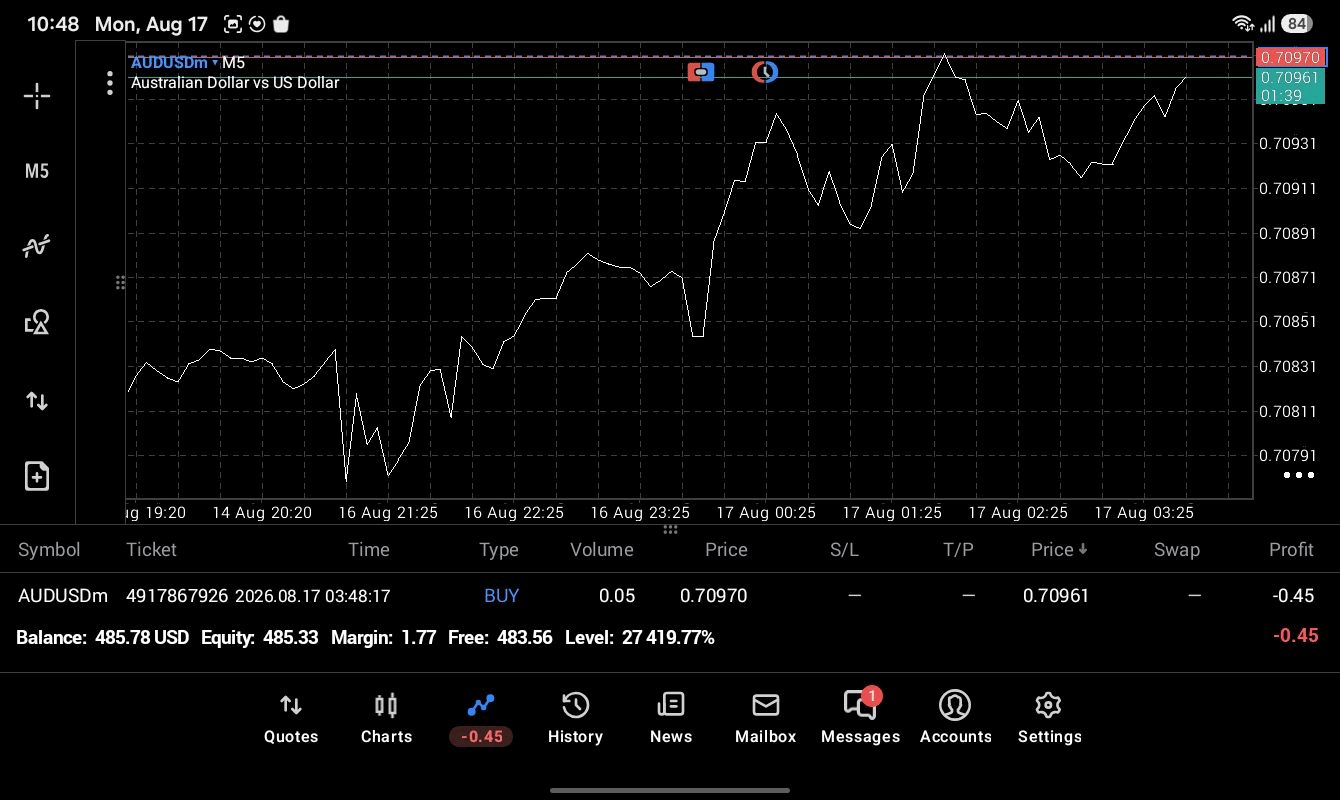Viewport: 1340px width, 800px height.
Task: Tap the trade up-down arrows icon
Action: coord(37,401)
